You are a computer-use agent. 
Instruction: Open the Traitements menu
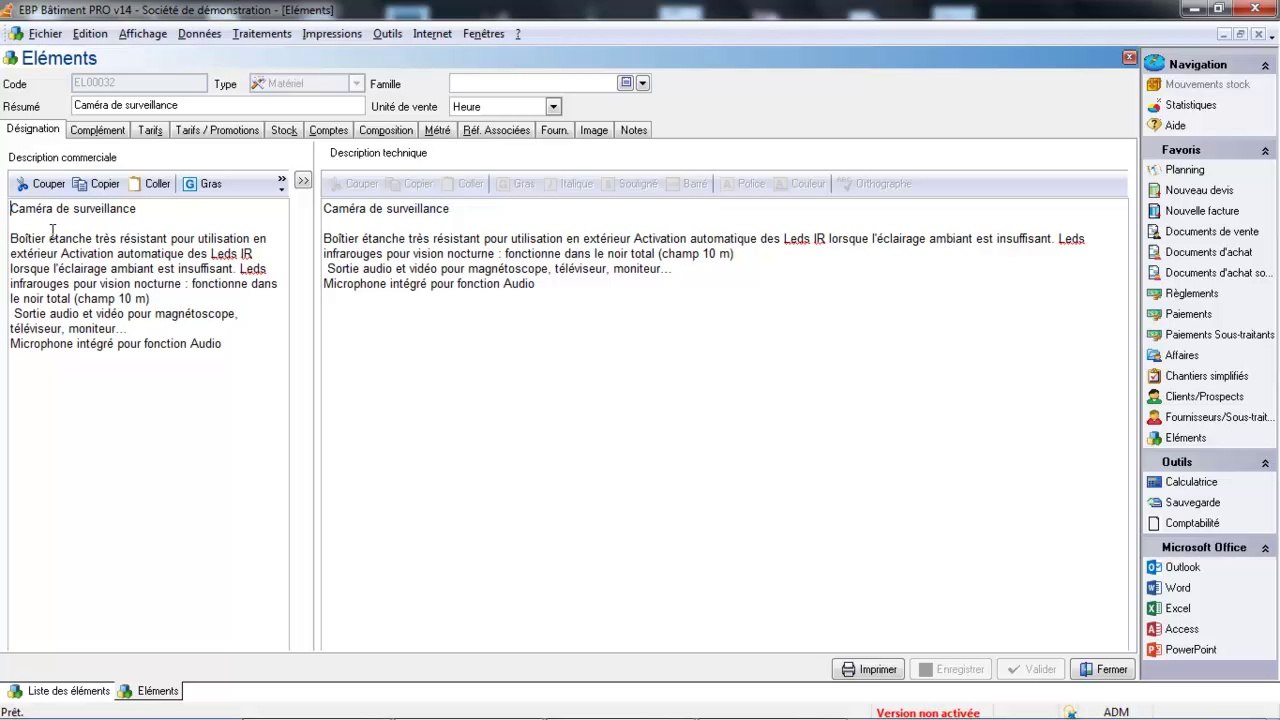262,34
